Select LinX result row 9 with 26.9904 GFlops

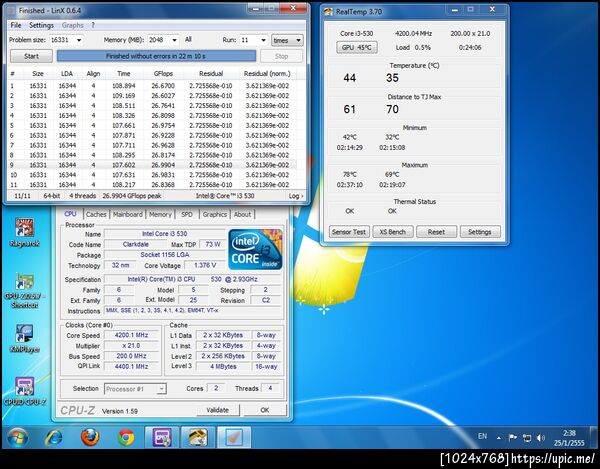pos(152,165)
